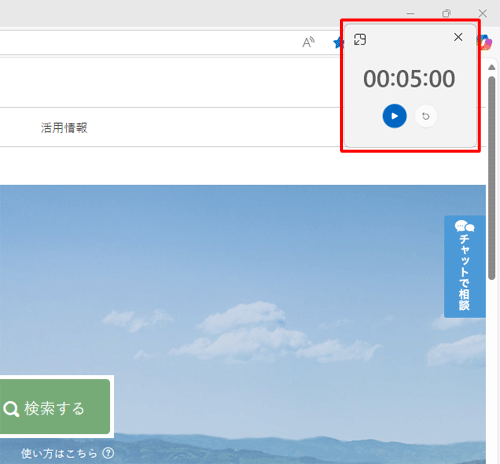Click the scrollbar up arrow
Screen dimensions: 500x464
click(492, 67)
